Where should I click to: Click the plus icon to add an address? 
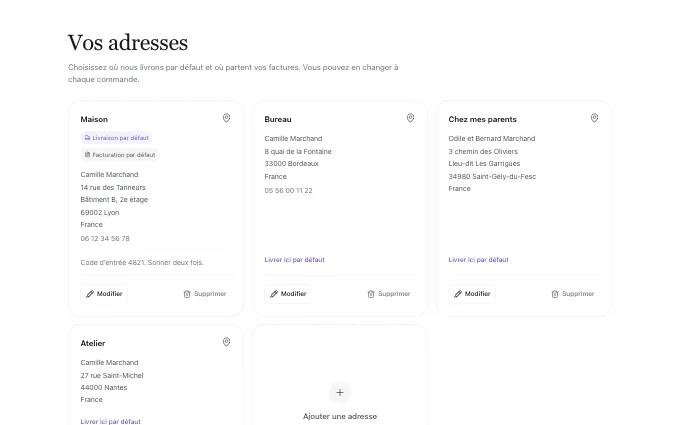point(340,392)
